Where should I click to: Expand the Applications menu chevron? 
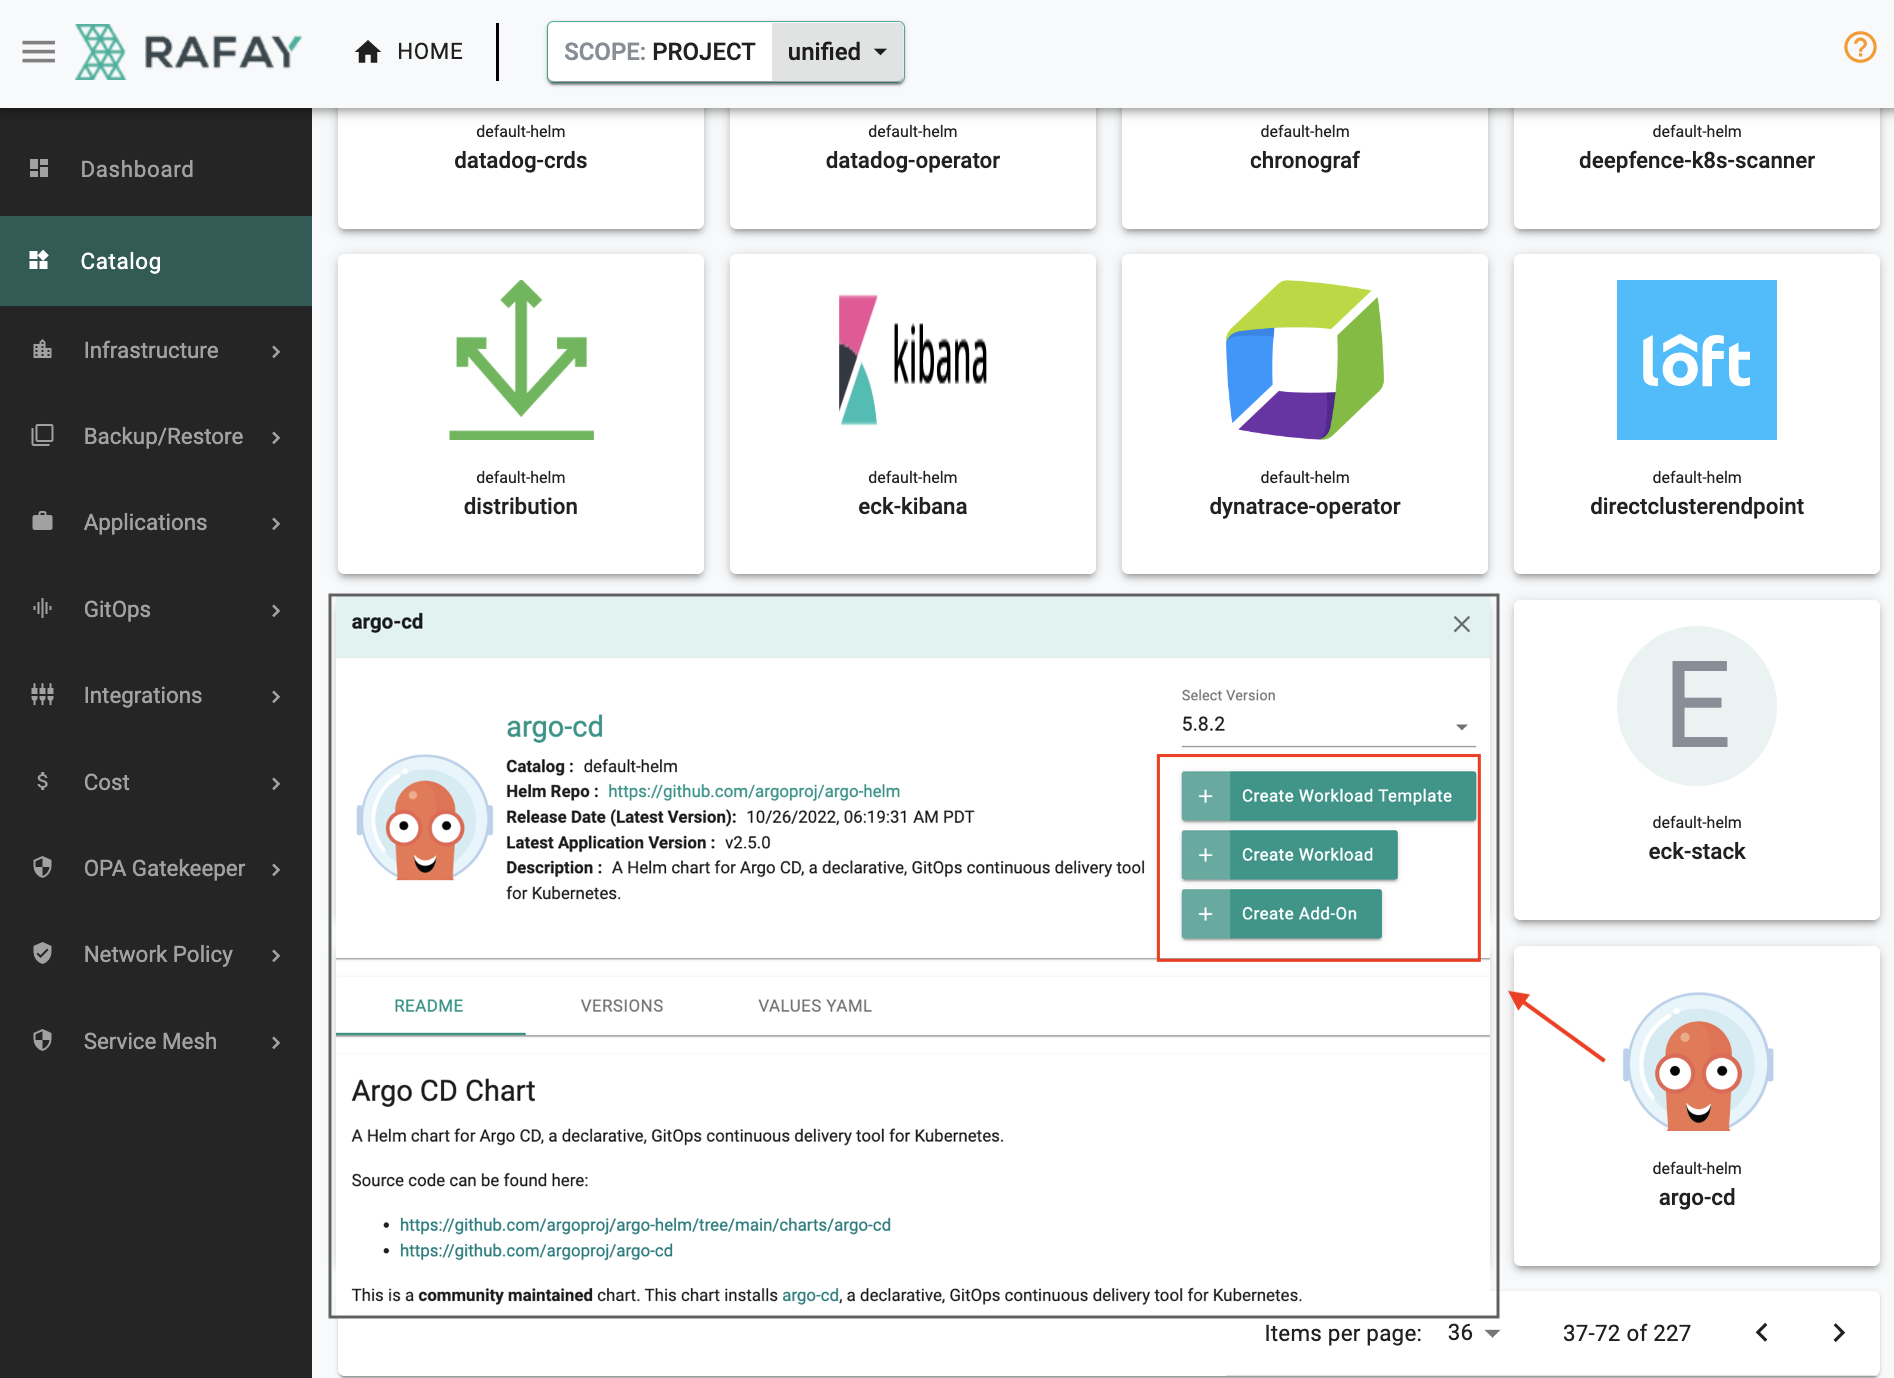pyautogui.click(x=276, y=523)
